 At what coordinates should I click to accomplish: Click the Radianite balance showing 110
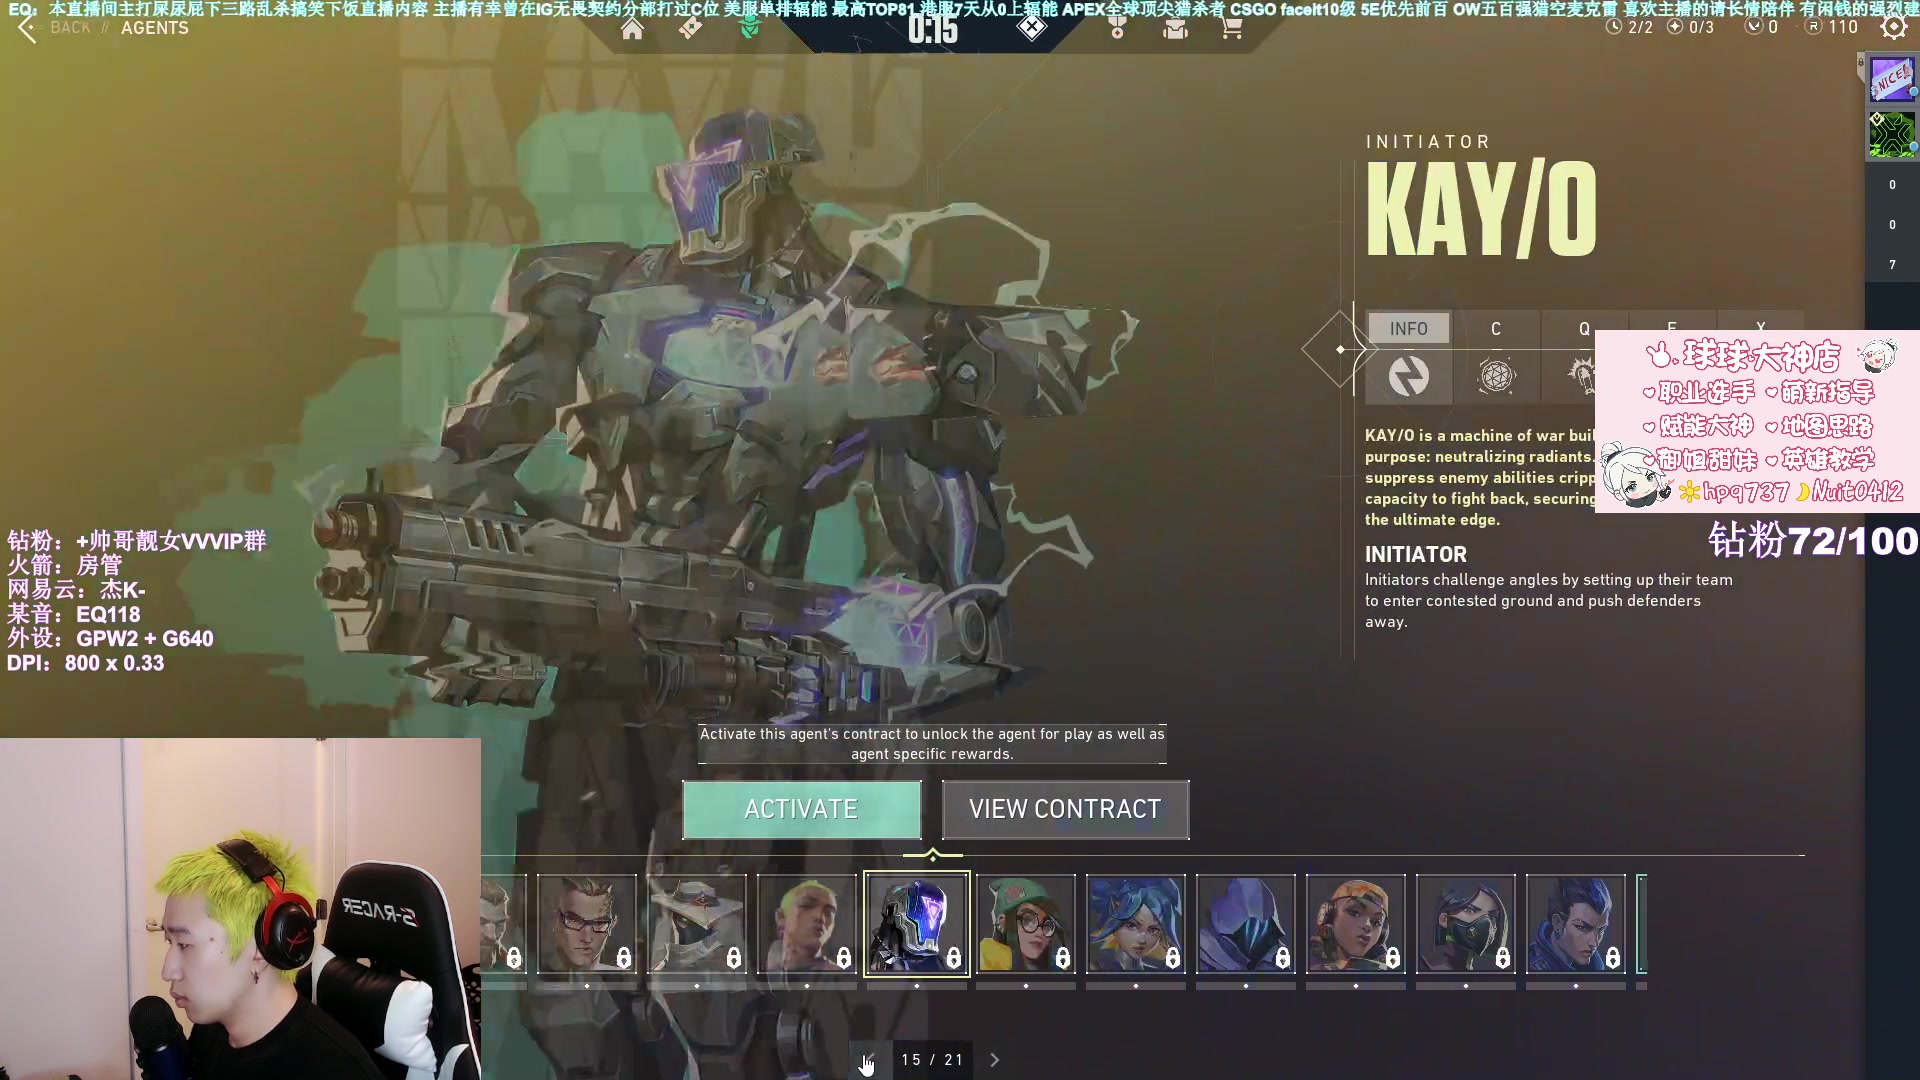pos(1832,27)
